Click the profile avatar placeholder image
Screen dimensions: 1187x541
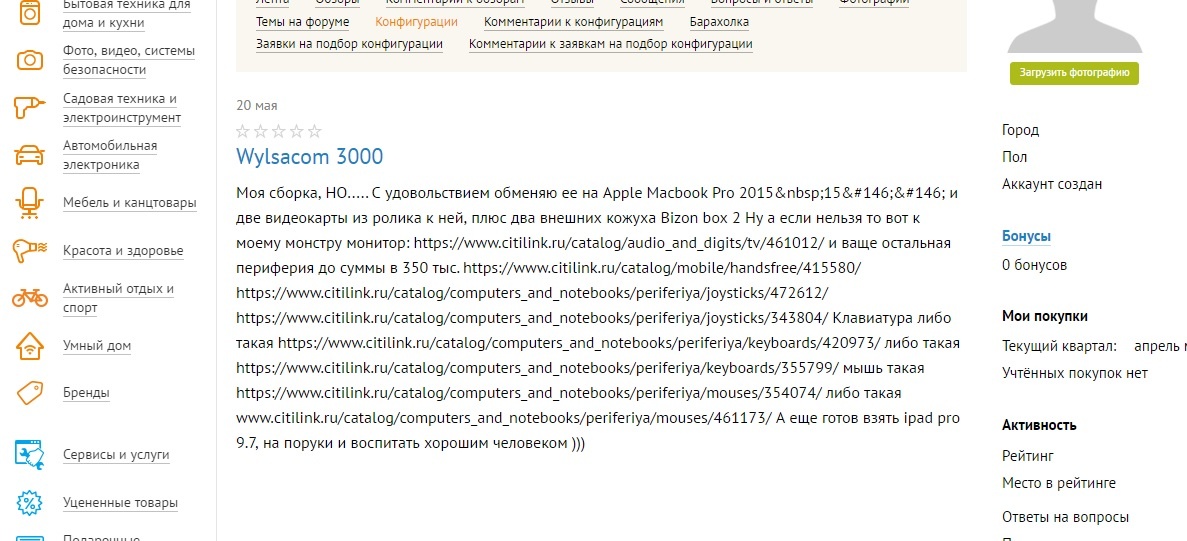click(1075, 26)
